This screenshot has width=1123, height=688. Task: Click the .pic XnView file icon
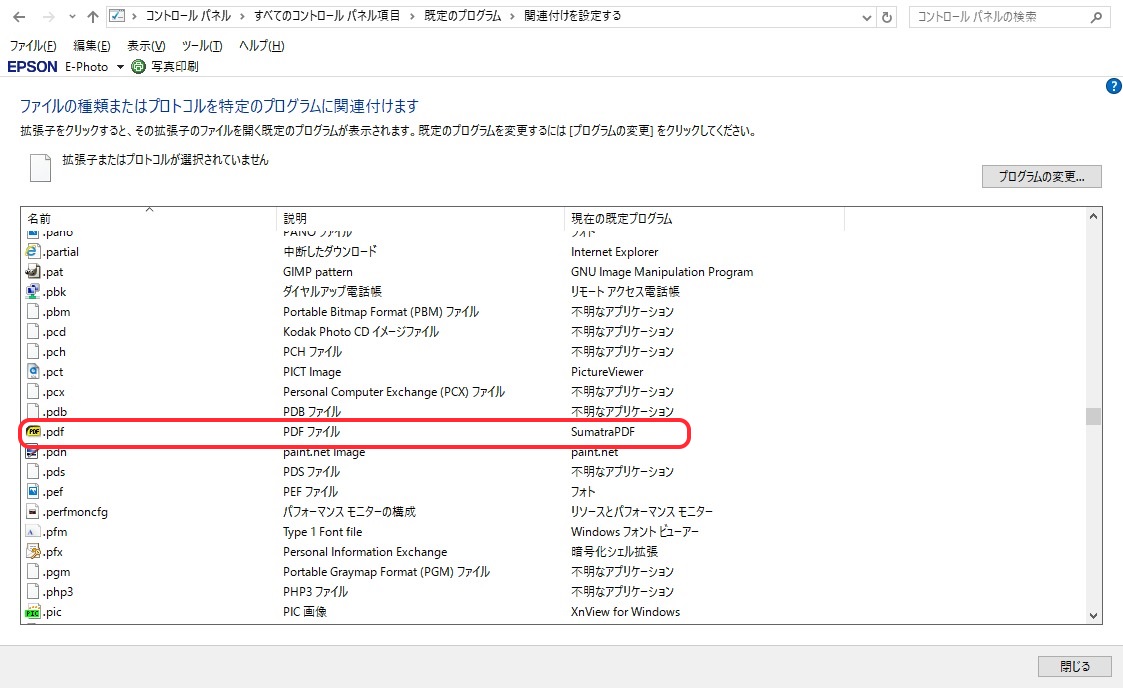(33, 612)
